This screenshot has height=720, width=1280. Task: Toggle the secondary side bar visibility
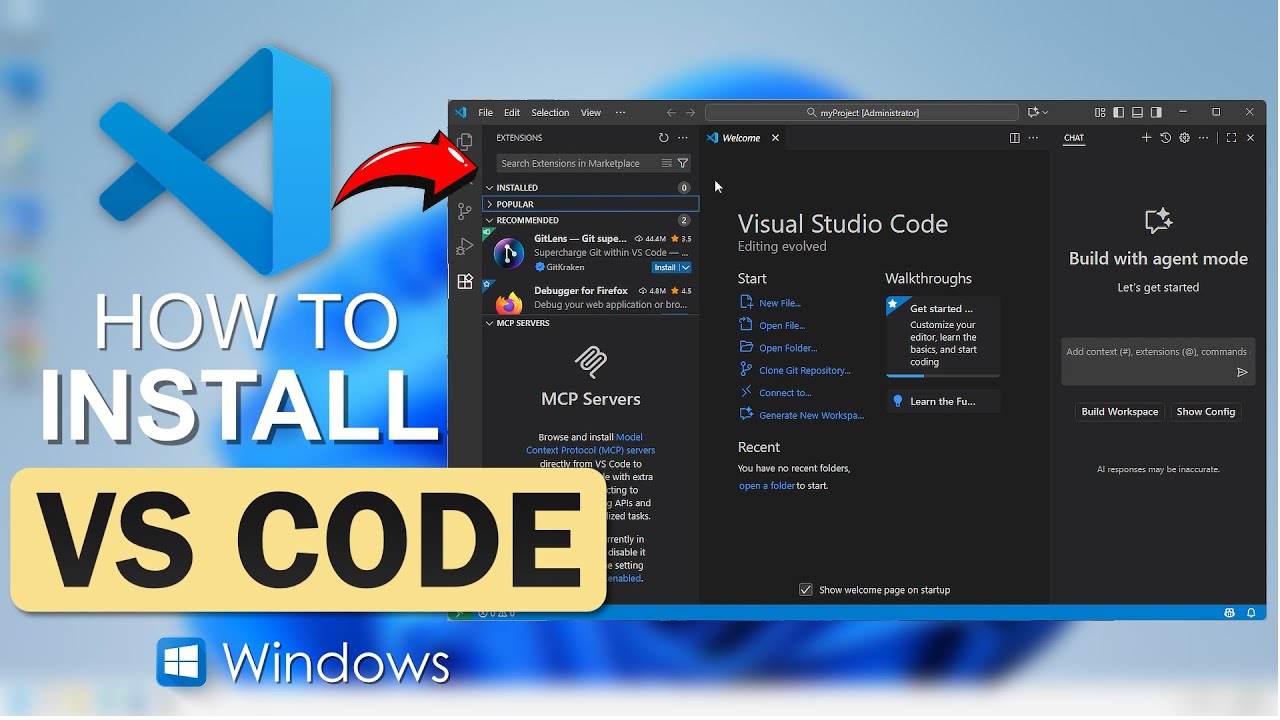[x=1156, y=113]
